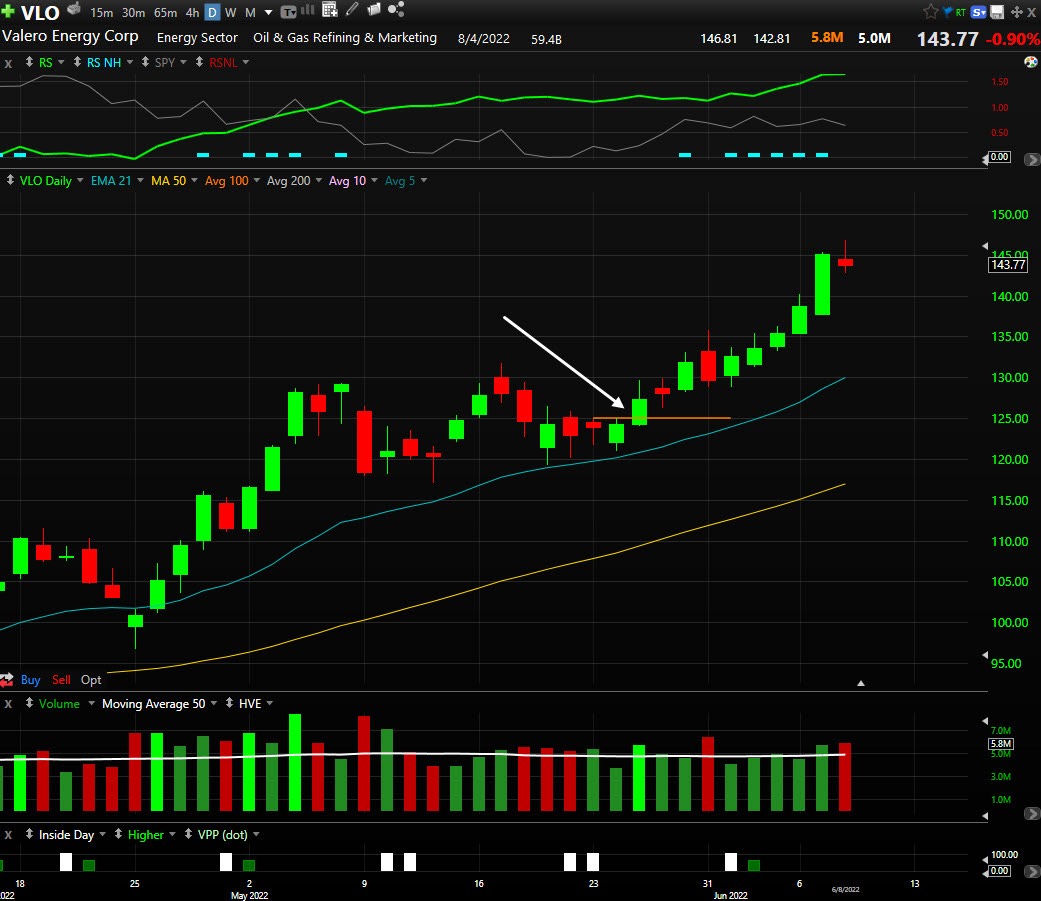
Task: Click Oil & Gas Refining & Marketing link
Action: [345, 38]
